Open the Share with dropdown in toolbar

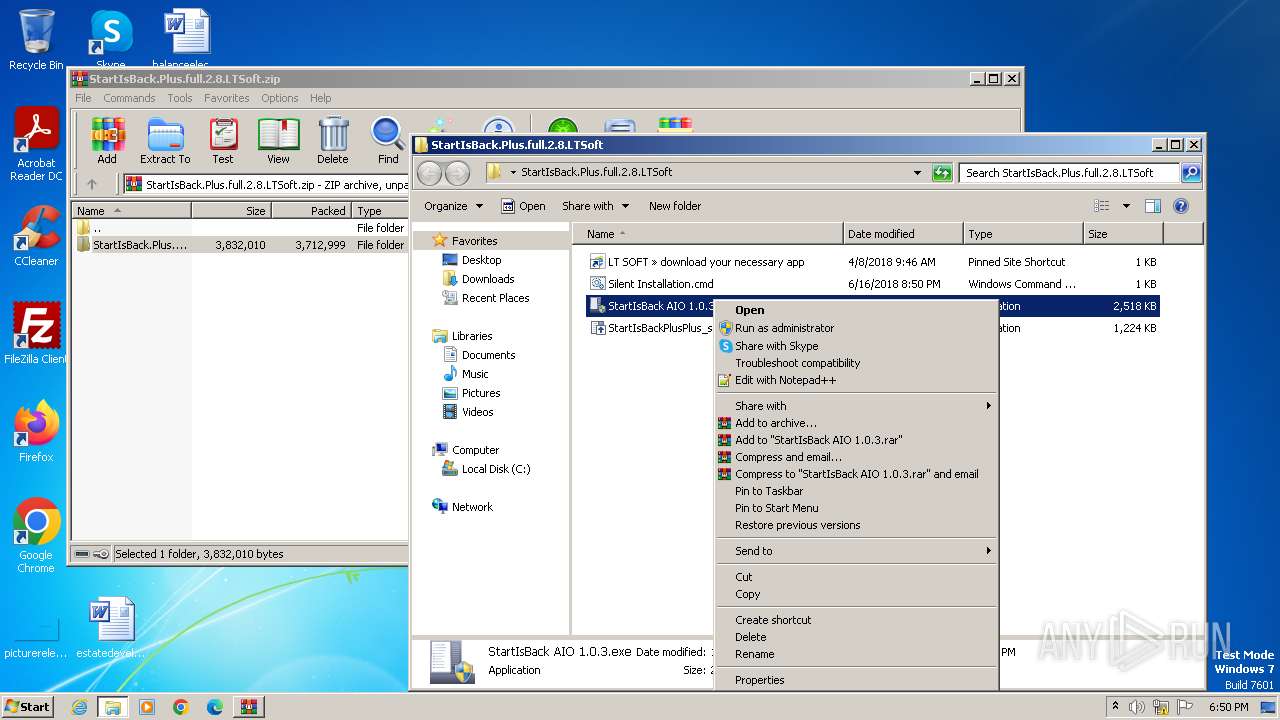coord(596,206)
